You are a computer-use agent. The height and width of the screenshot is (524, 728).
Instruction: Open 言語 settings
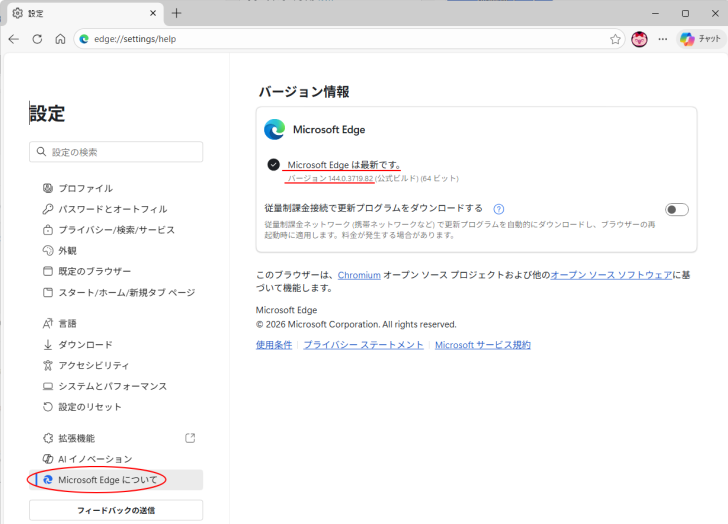(x=116, y=323)
